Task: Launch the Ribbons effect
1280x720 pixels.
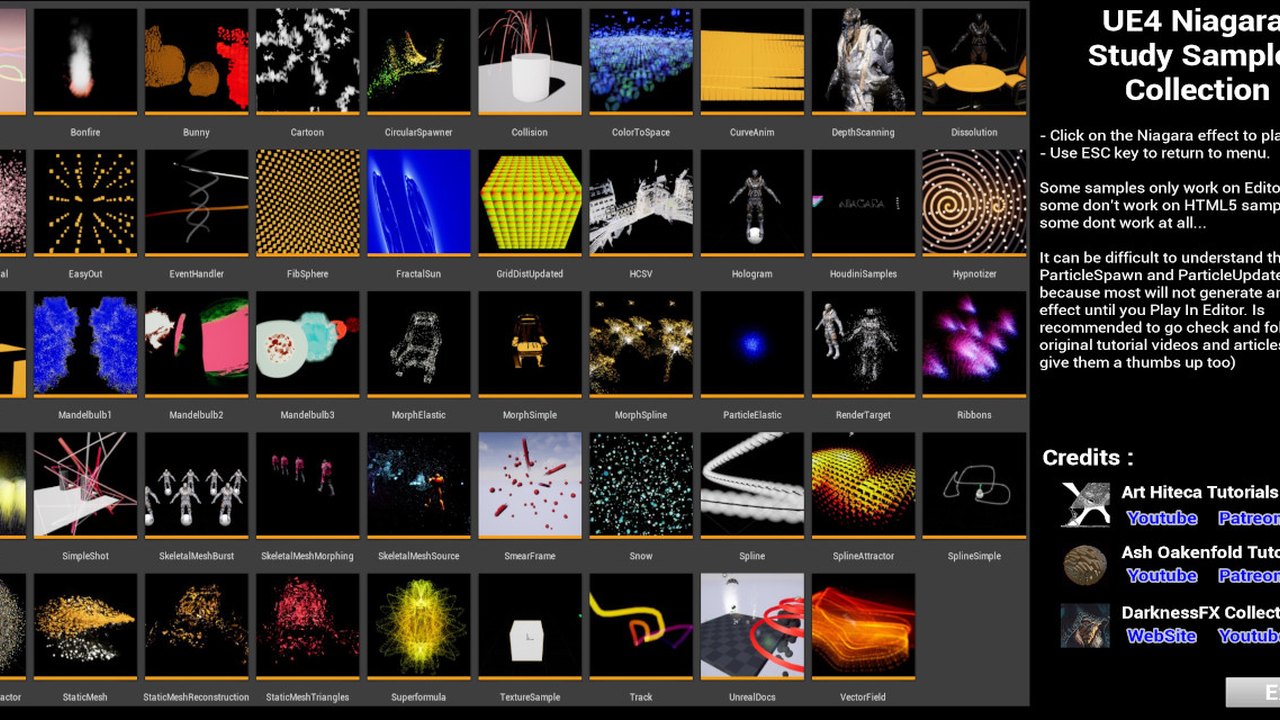Action: tap(973, 344)
